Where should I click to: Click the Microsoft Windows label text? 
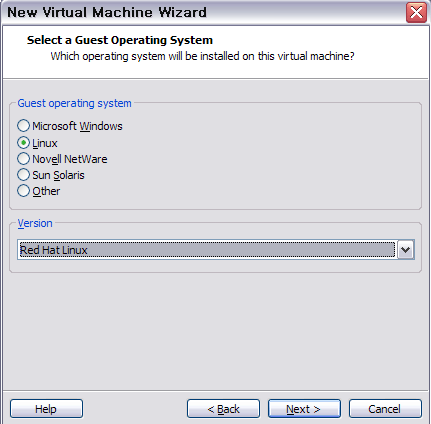pyautogui.click(x=77, y=126)
